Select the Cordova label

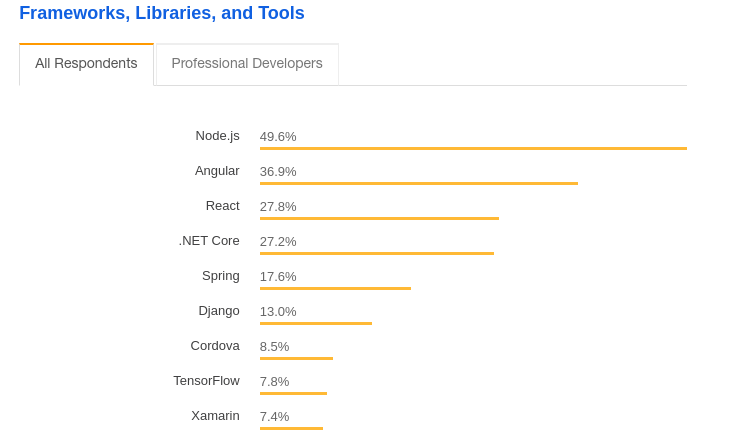click(x=215, y=346)
